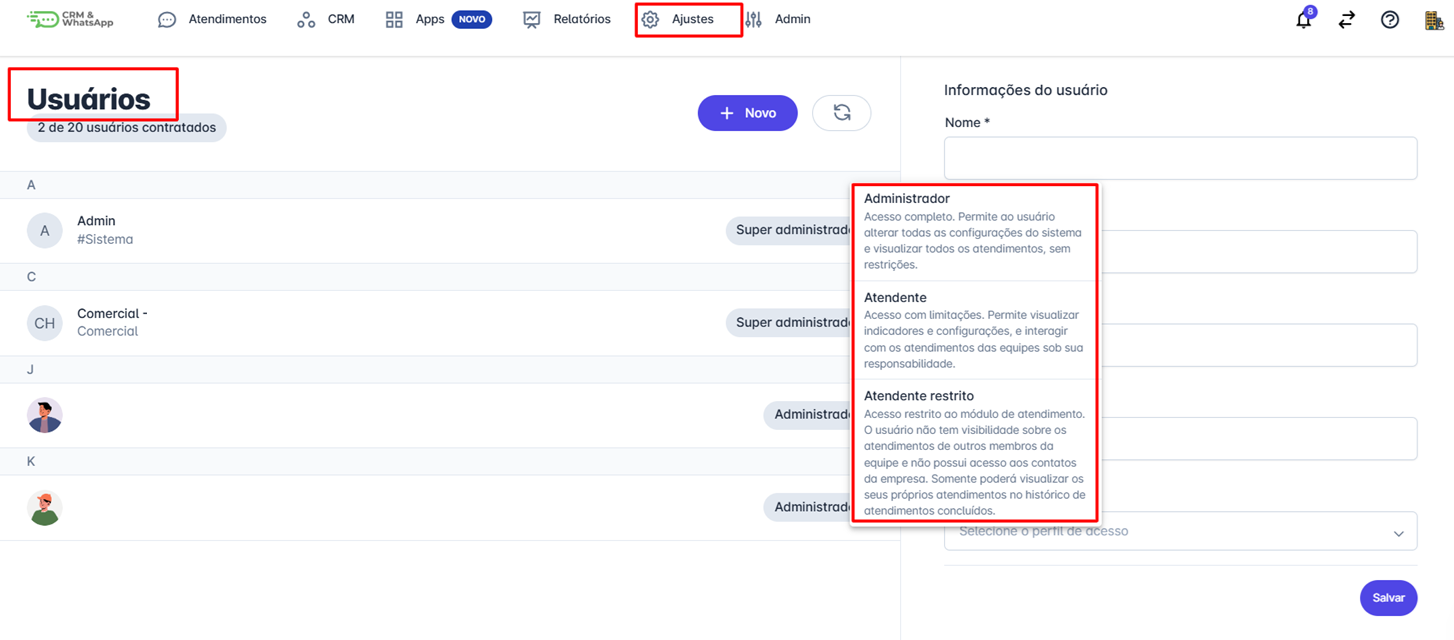1454x640 pixels.
Task: Click the Nome input field
Action: coord(1180,158)
